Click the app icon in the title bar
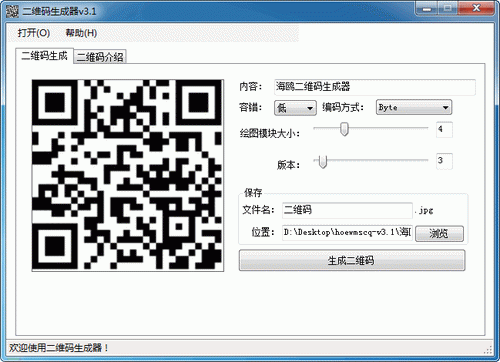Viewport: 500px width, 362px height. coord(12,11)
